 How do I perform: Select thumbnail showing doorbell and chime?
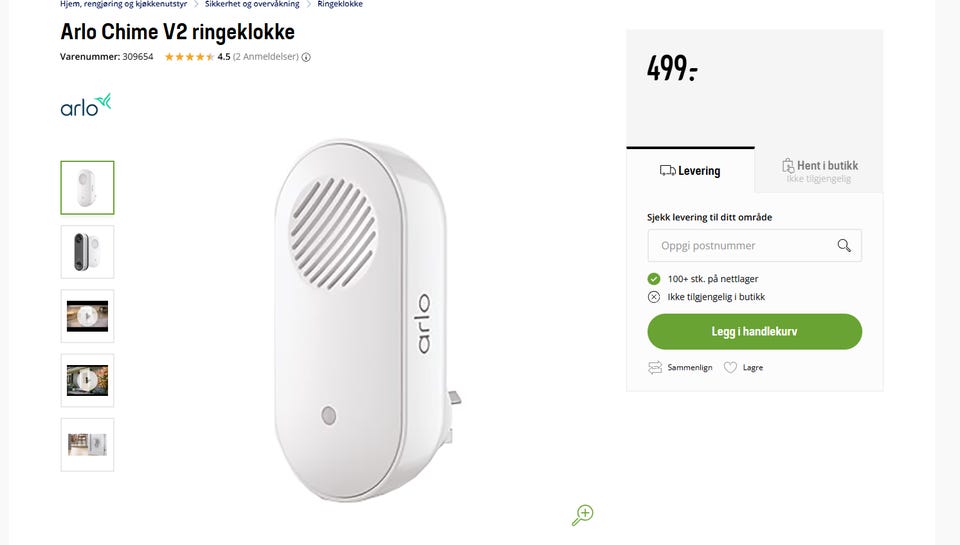pos(87,252)
